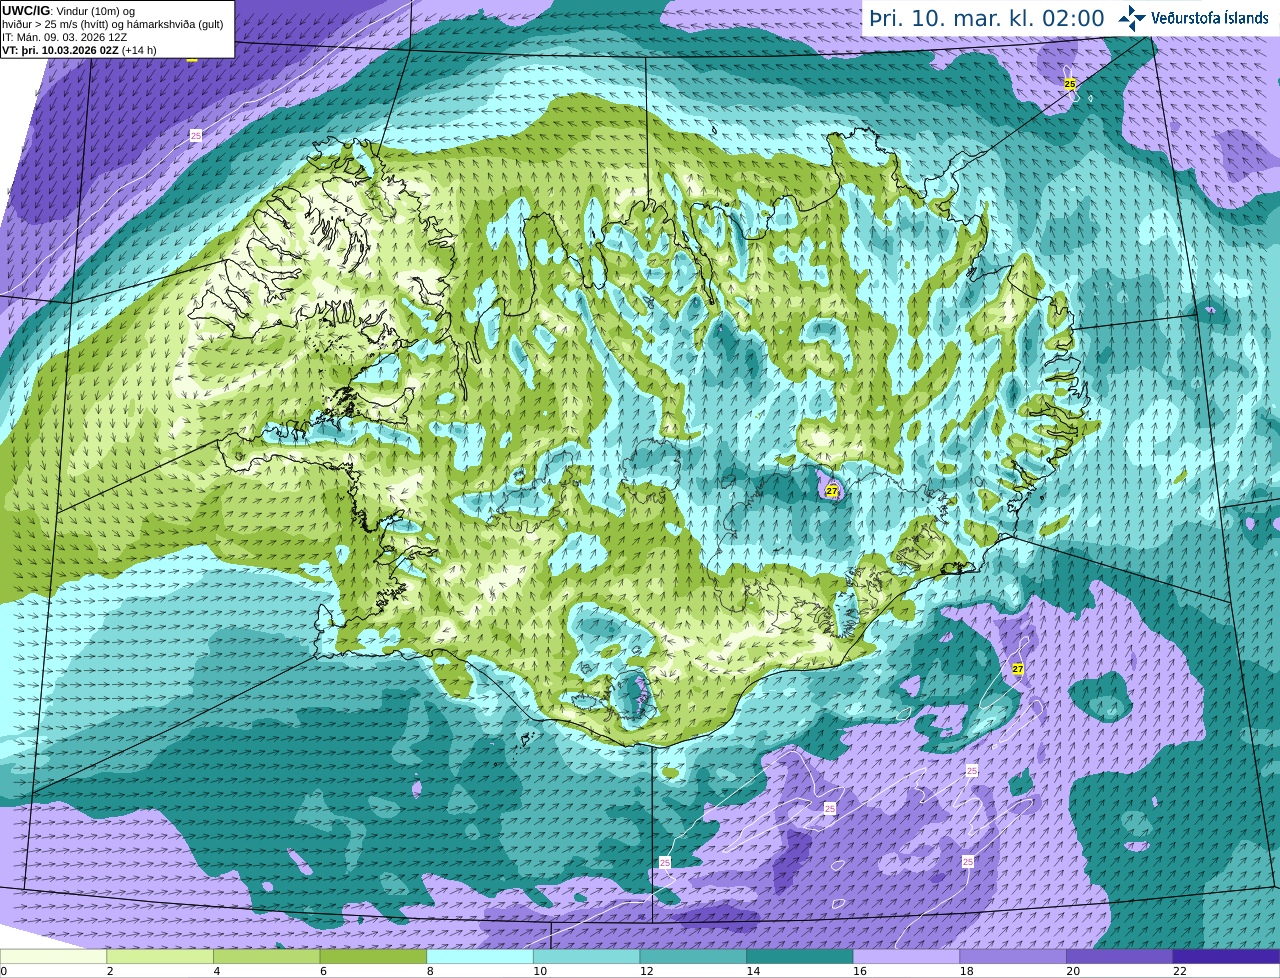
Task: Click the 20–22 m/s purple legend swatch
Action: point(1120,956)
